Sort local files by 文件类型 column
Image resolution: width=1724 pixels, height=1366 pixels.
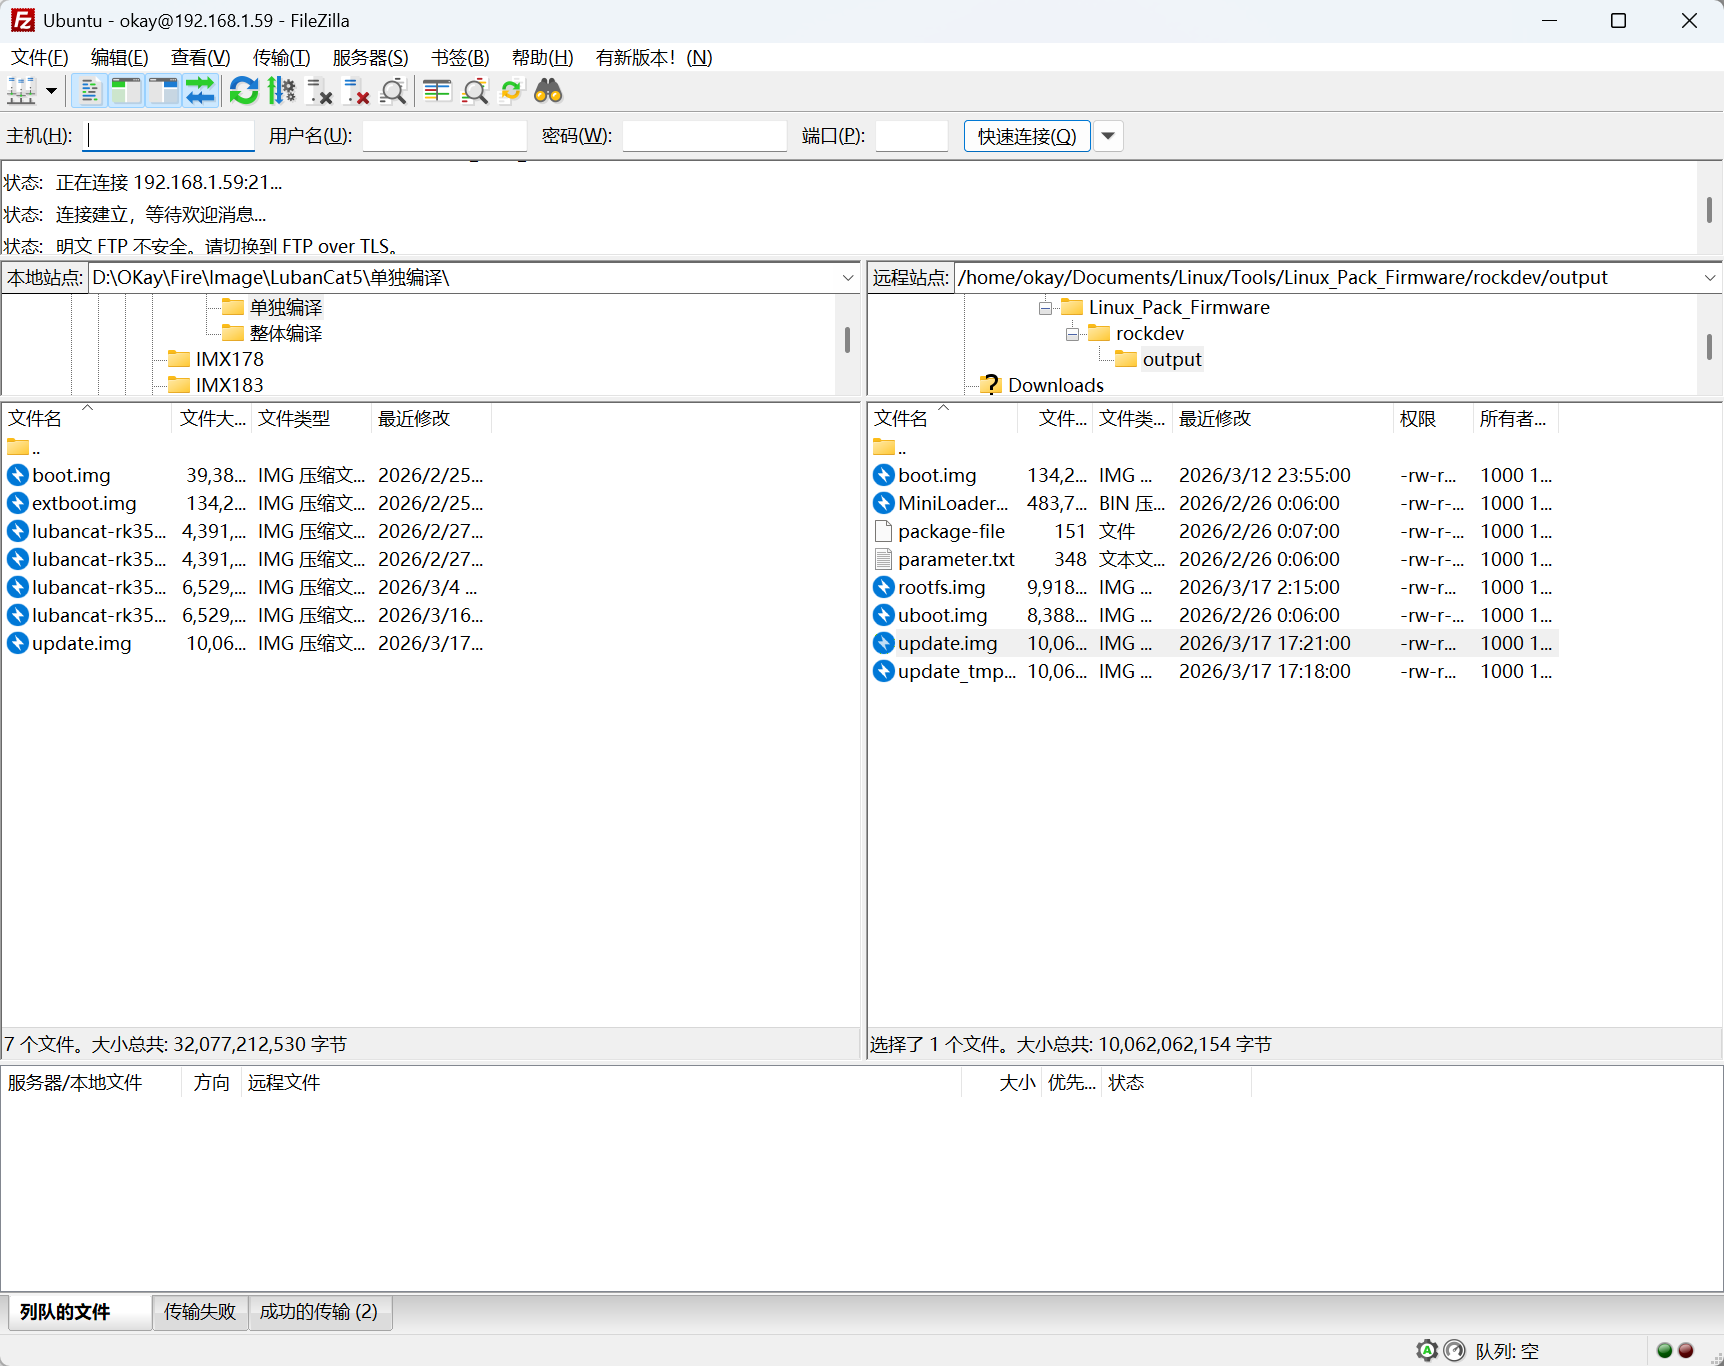(312, 419)
